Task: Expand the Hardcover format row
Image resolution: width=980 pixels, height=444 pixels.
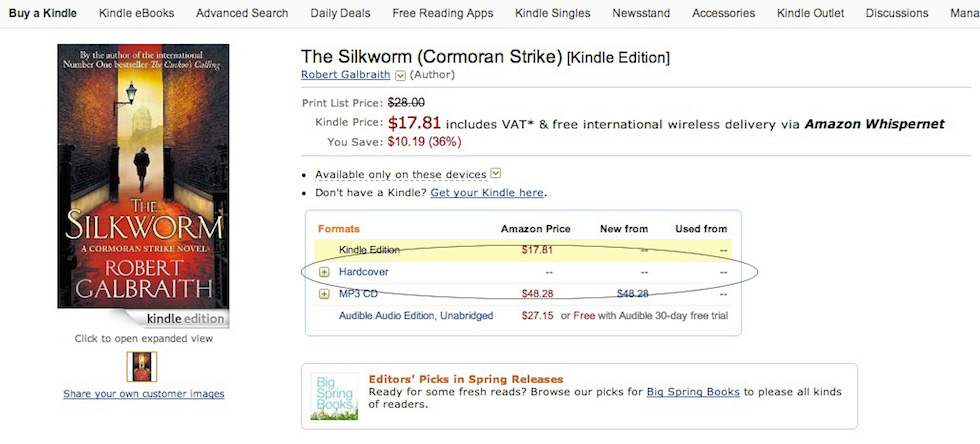Action: tap(324, 272)
